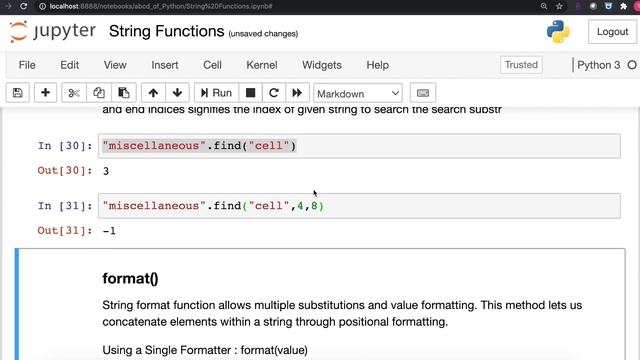The image size is (640, 360).
Task: Restart kernel and run all cells icon
Action: click(x=297, y=93)
